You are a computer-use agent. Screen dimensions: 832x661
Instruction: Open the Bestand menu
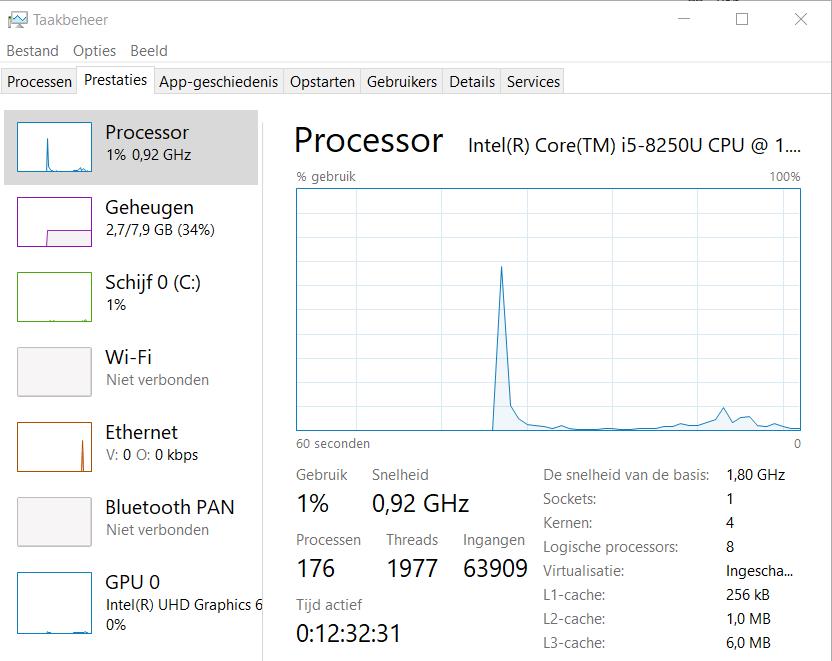tap(32, 51)
